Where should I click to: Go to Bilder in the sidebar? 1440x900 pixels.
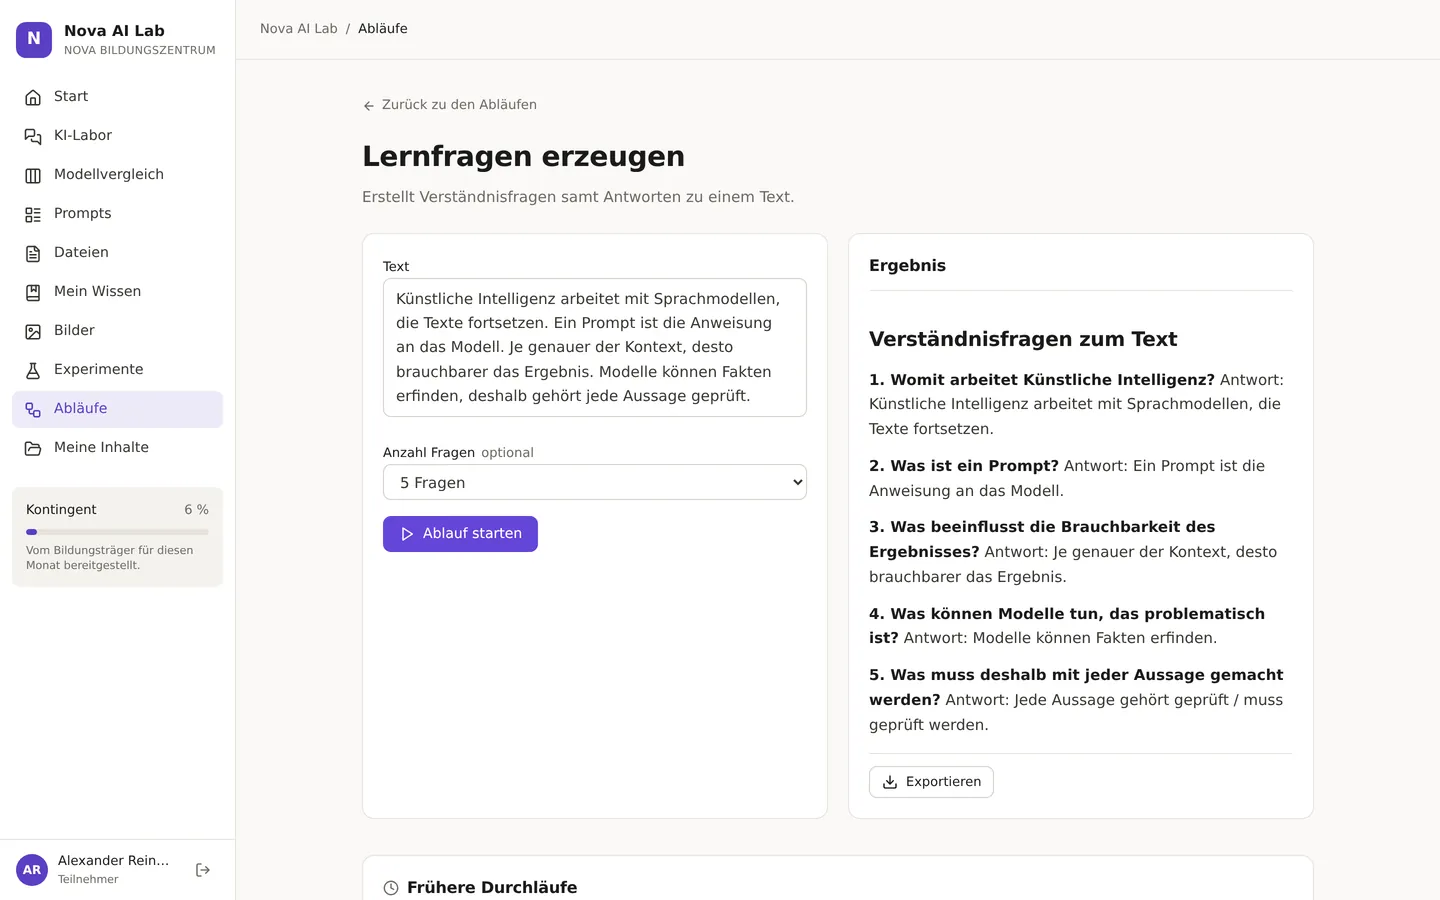[117, 331]
